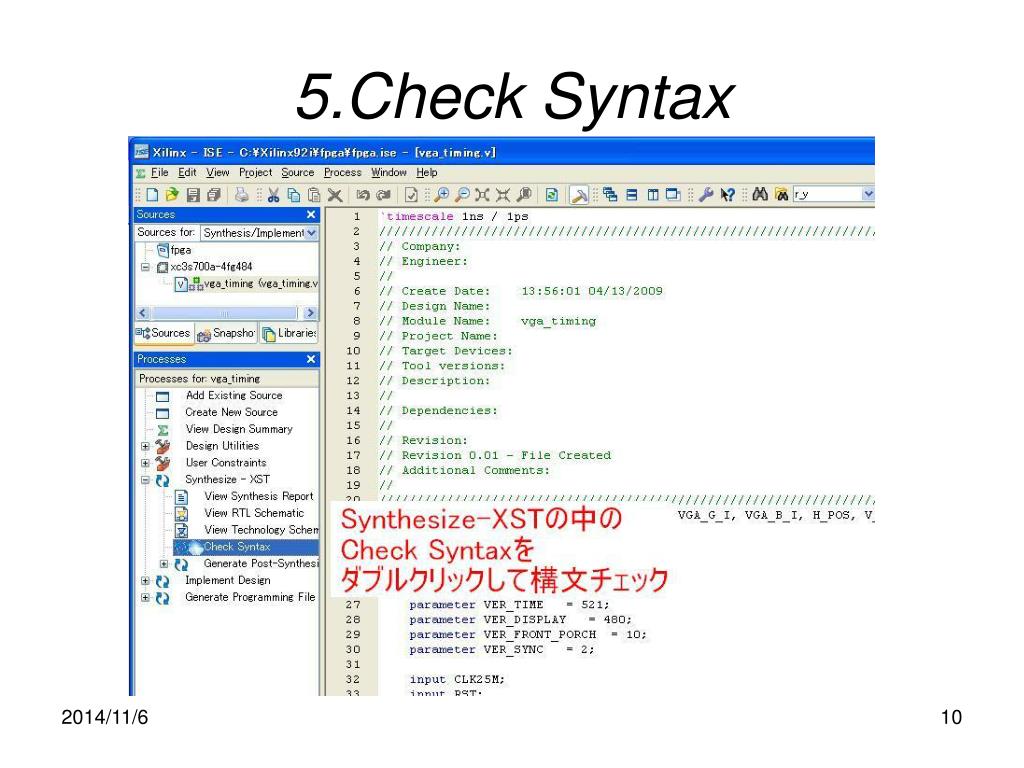Open the File menu
This screenshot has width=1024, height=768.
pyautogui.click(x=159, y=172)
